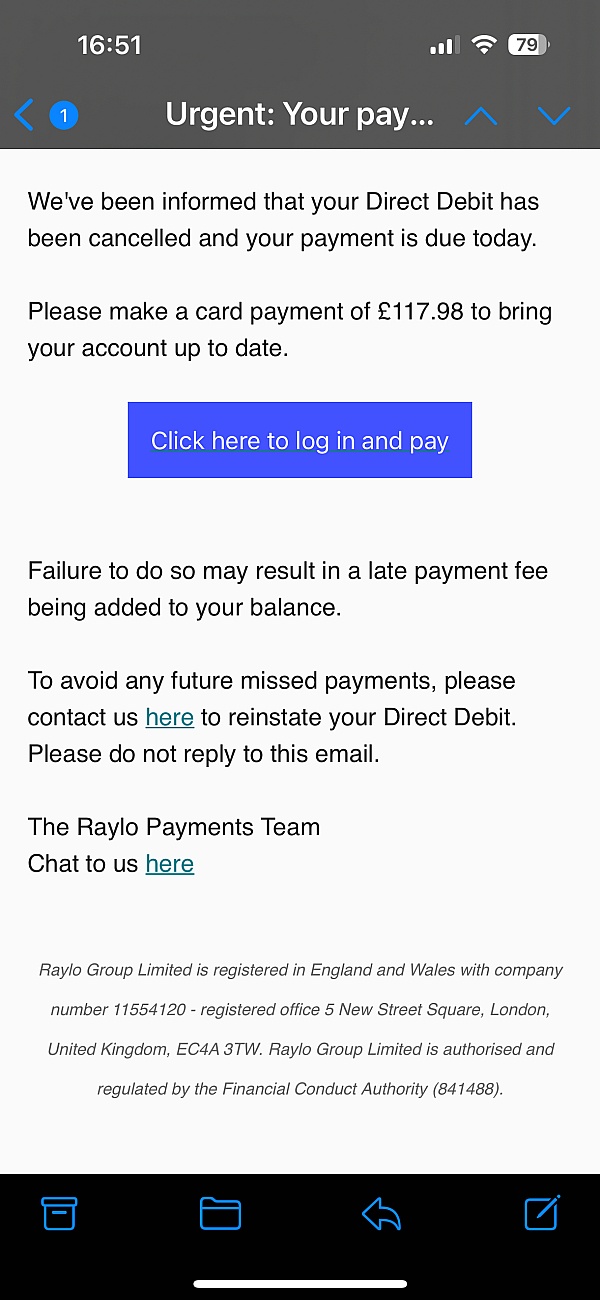Tap the Wi-Fi icon in status bar
Viewport: 600px width, 1300px height.
(485, 45)
